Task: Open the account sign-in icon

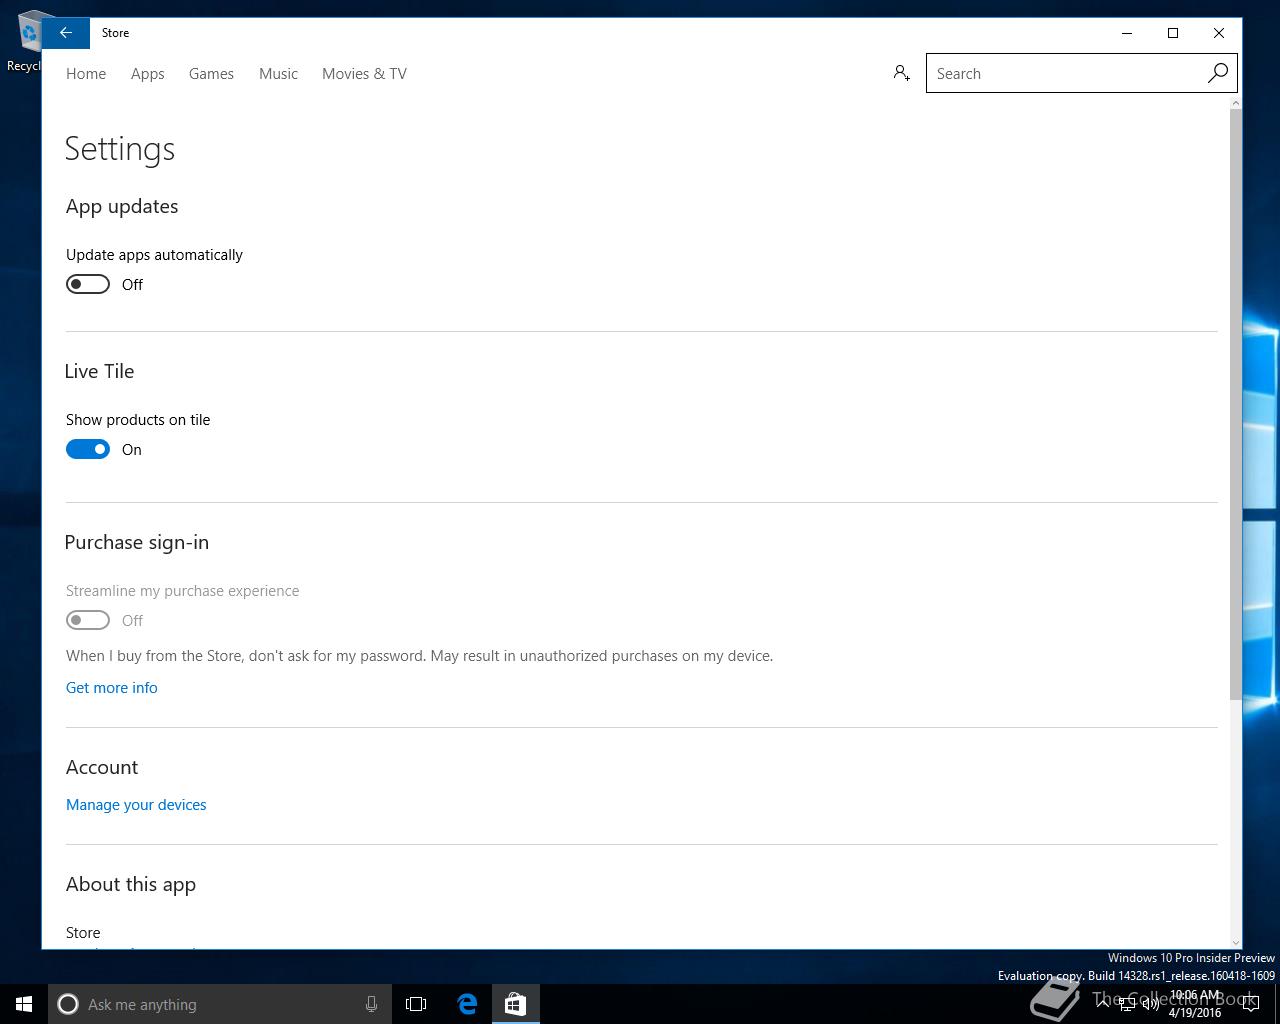Action: point(901,73)
